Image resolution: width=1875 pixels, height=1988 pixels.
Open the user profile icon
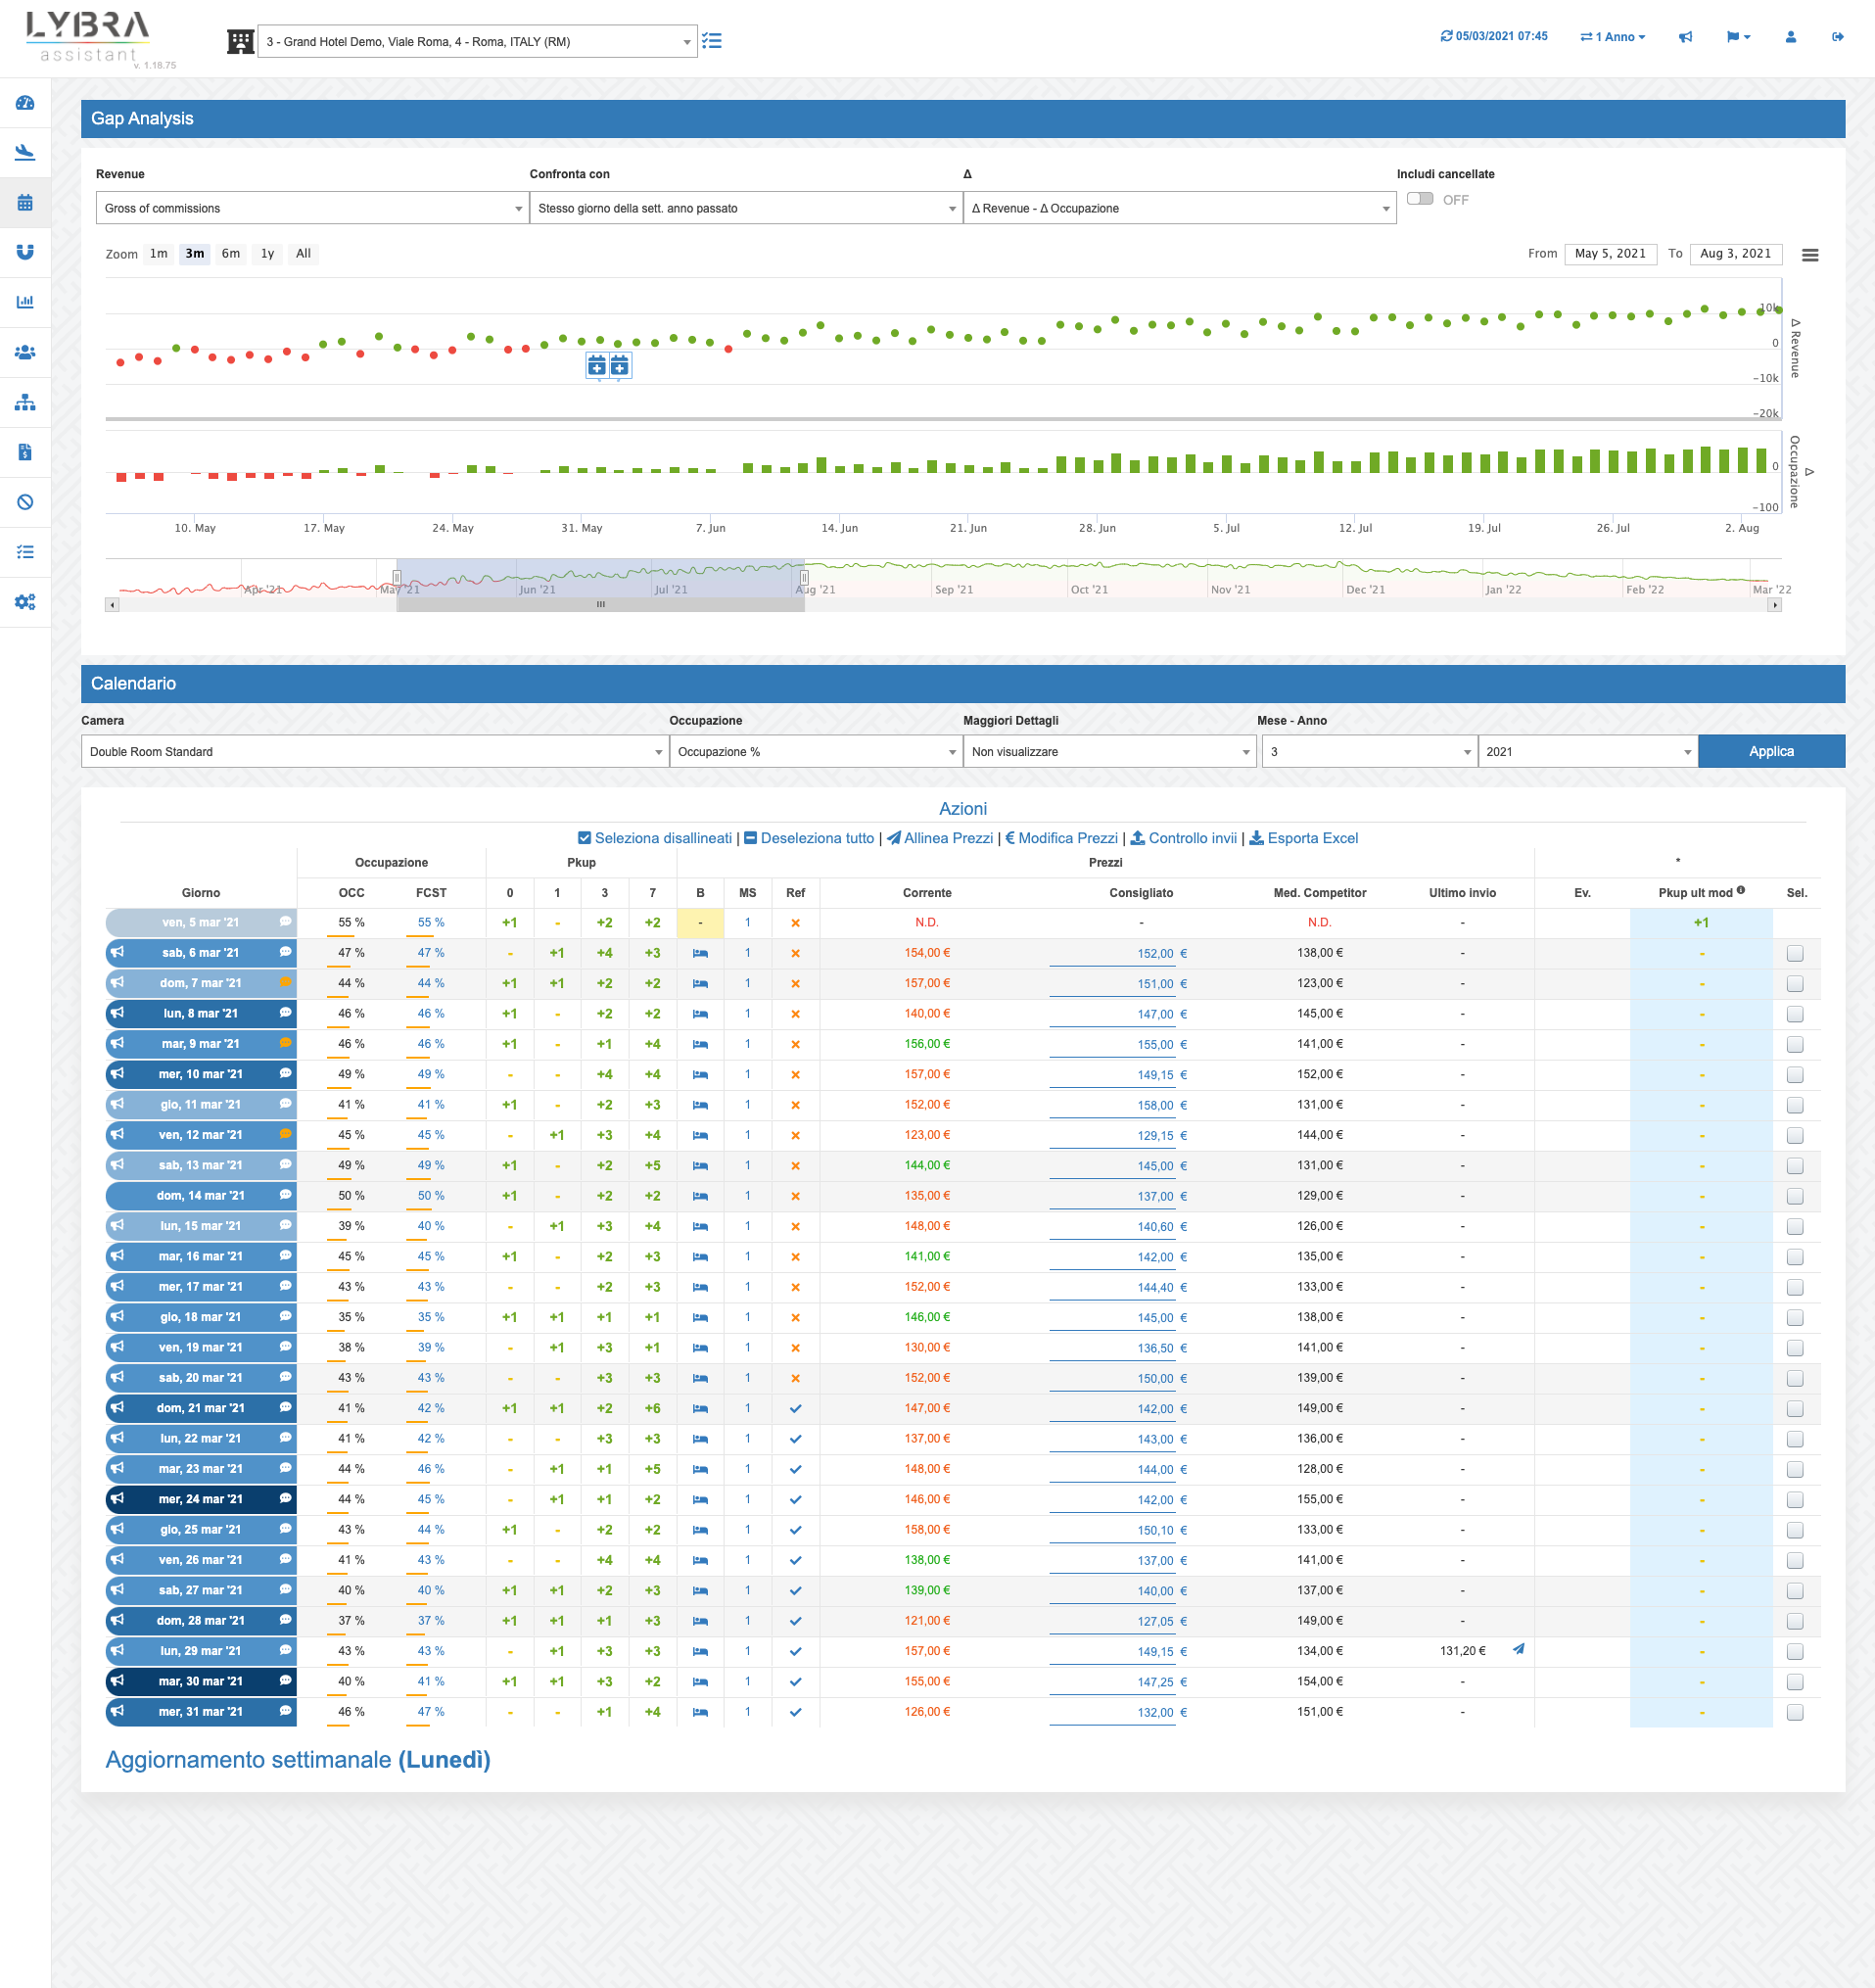tap(1791, 37)
